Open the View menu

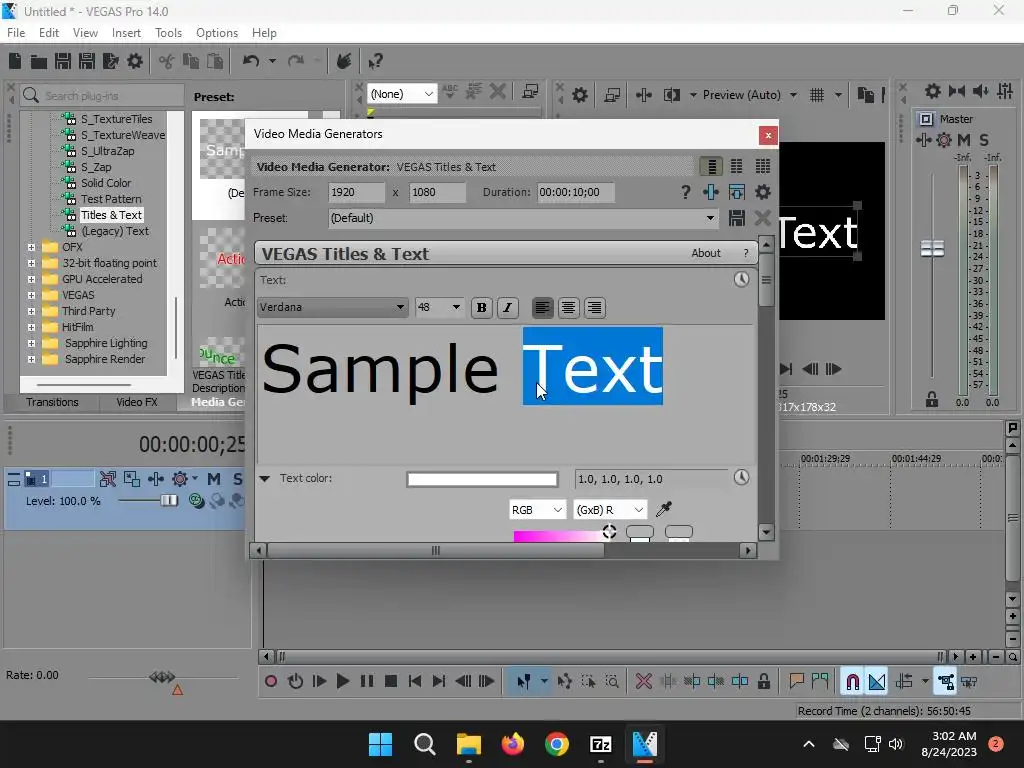pos(85,33)
